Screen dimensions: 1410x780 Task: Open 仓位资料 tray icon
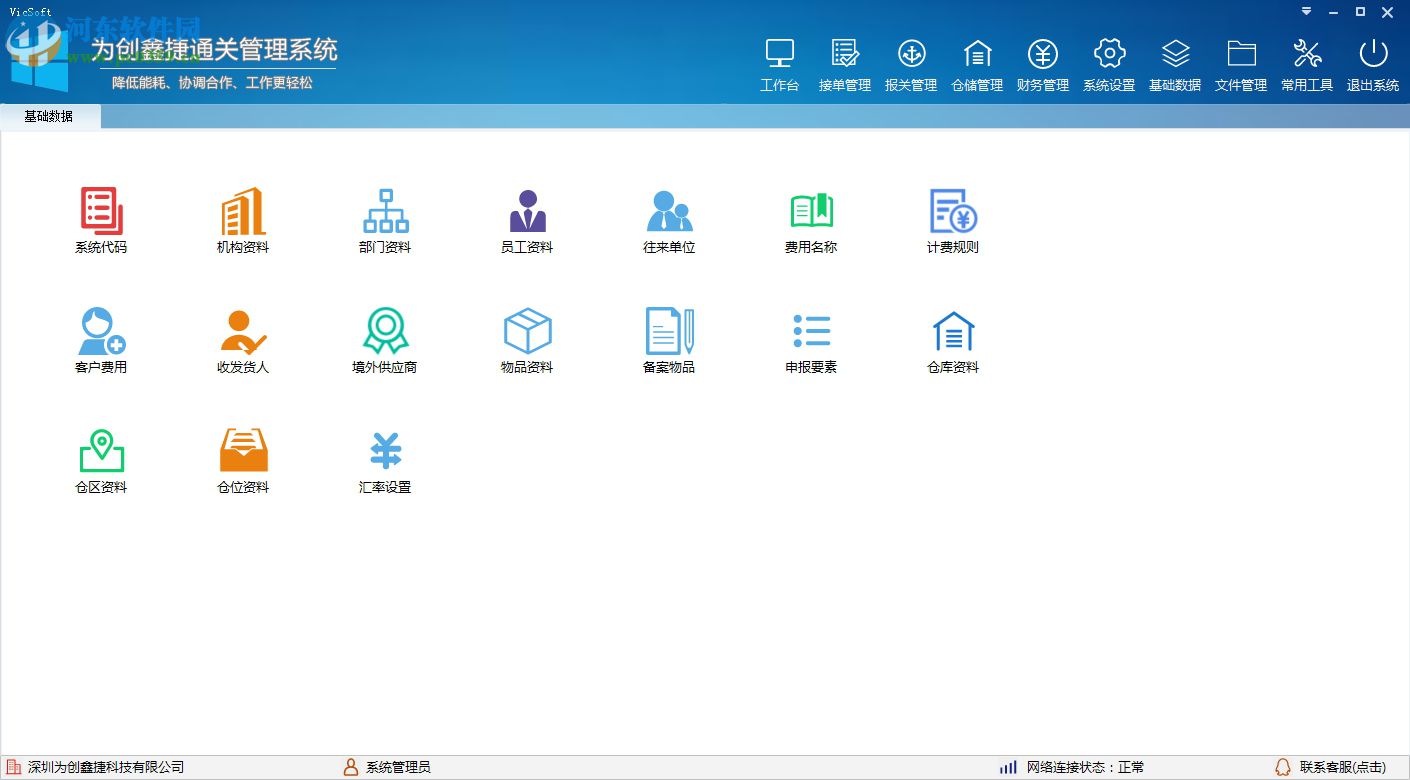[243, 451]
